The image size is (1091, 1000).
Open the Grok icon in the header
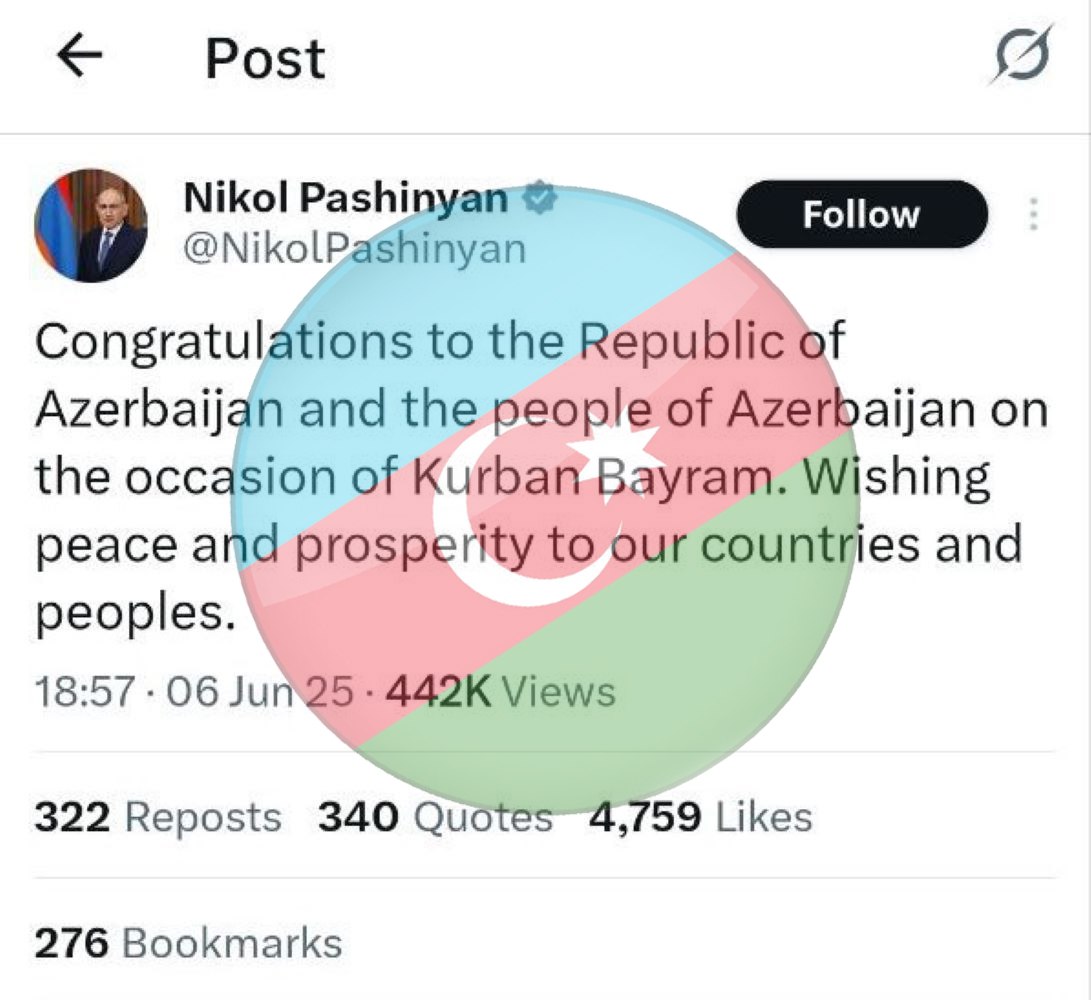(x=1021, y=55)
